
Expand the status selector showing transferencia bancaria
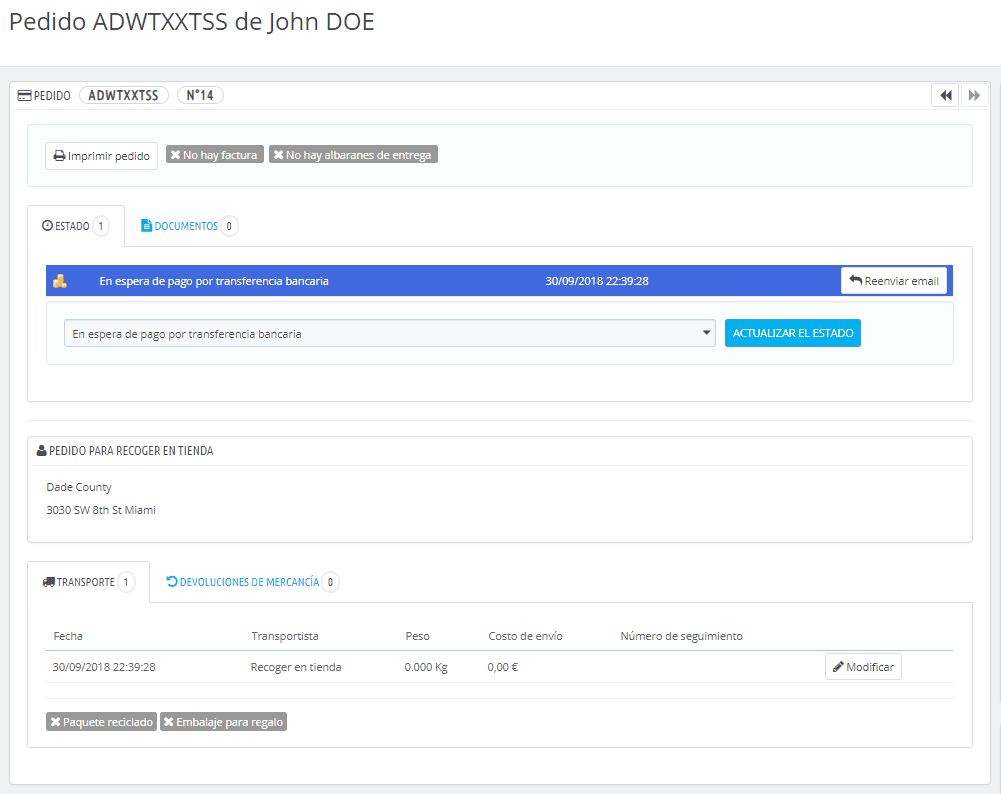390,331
